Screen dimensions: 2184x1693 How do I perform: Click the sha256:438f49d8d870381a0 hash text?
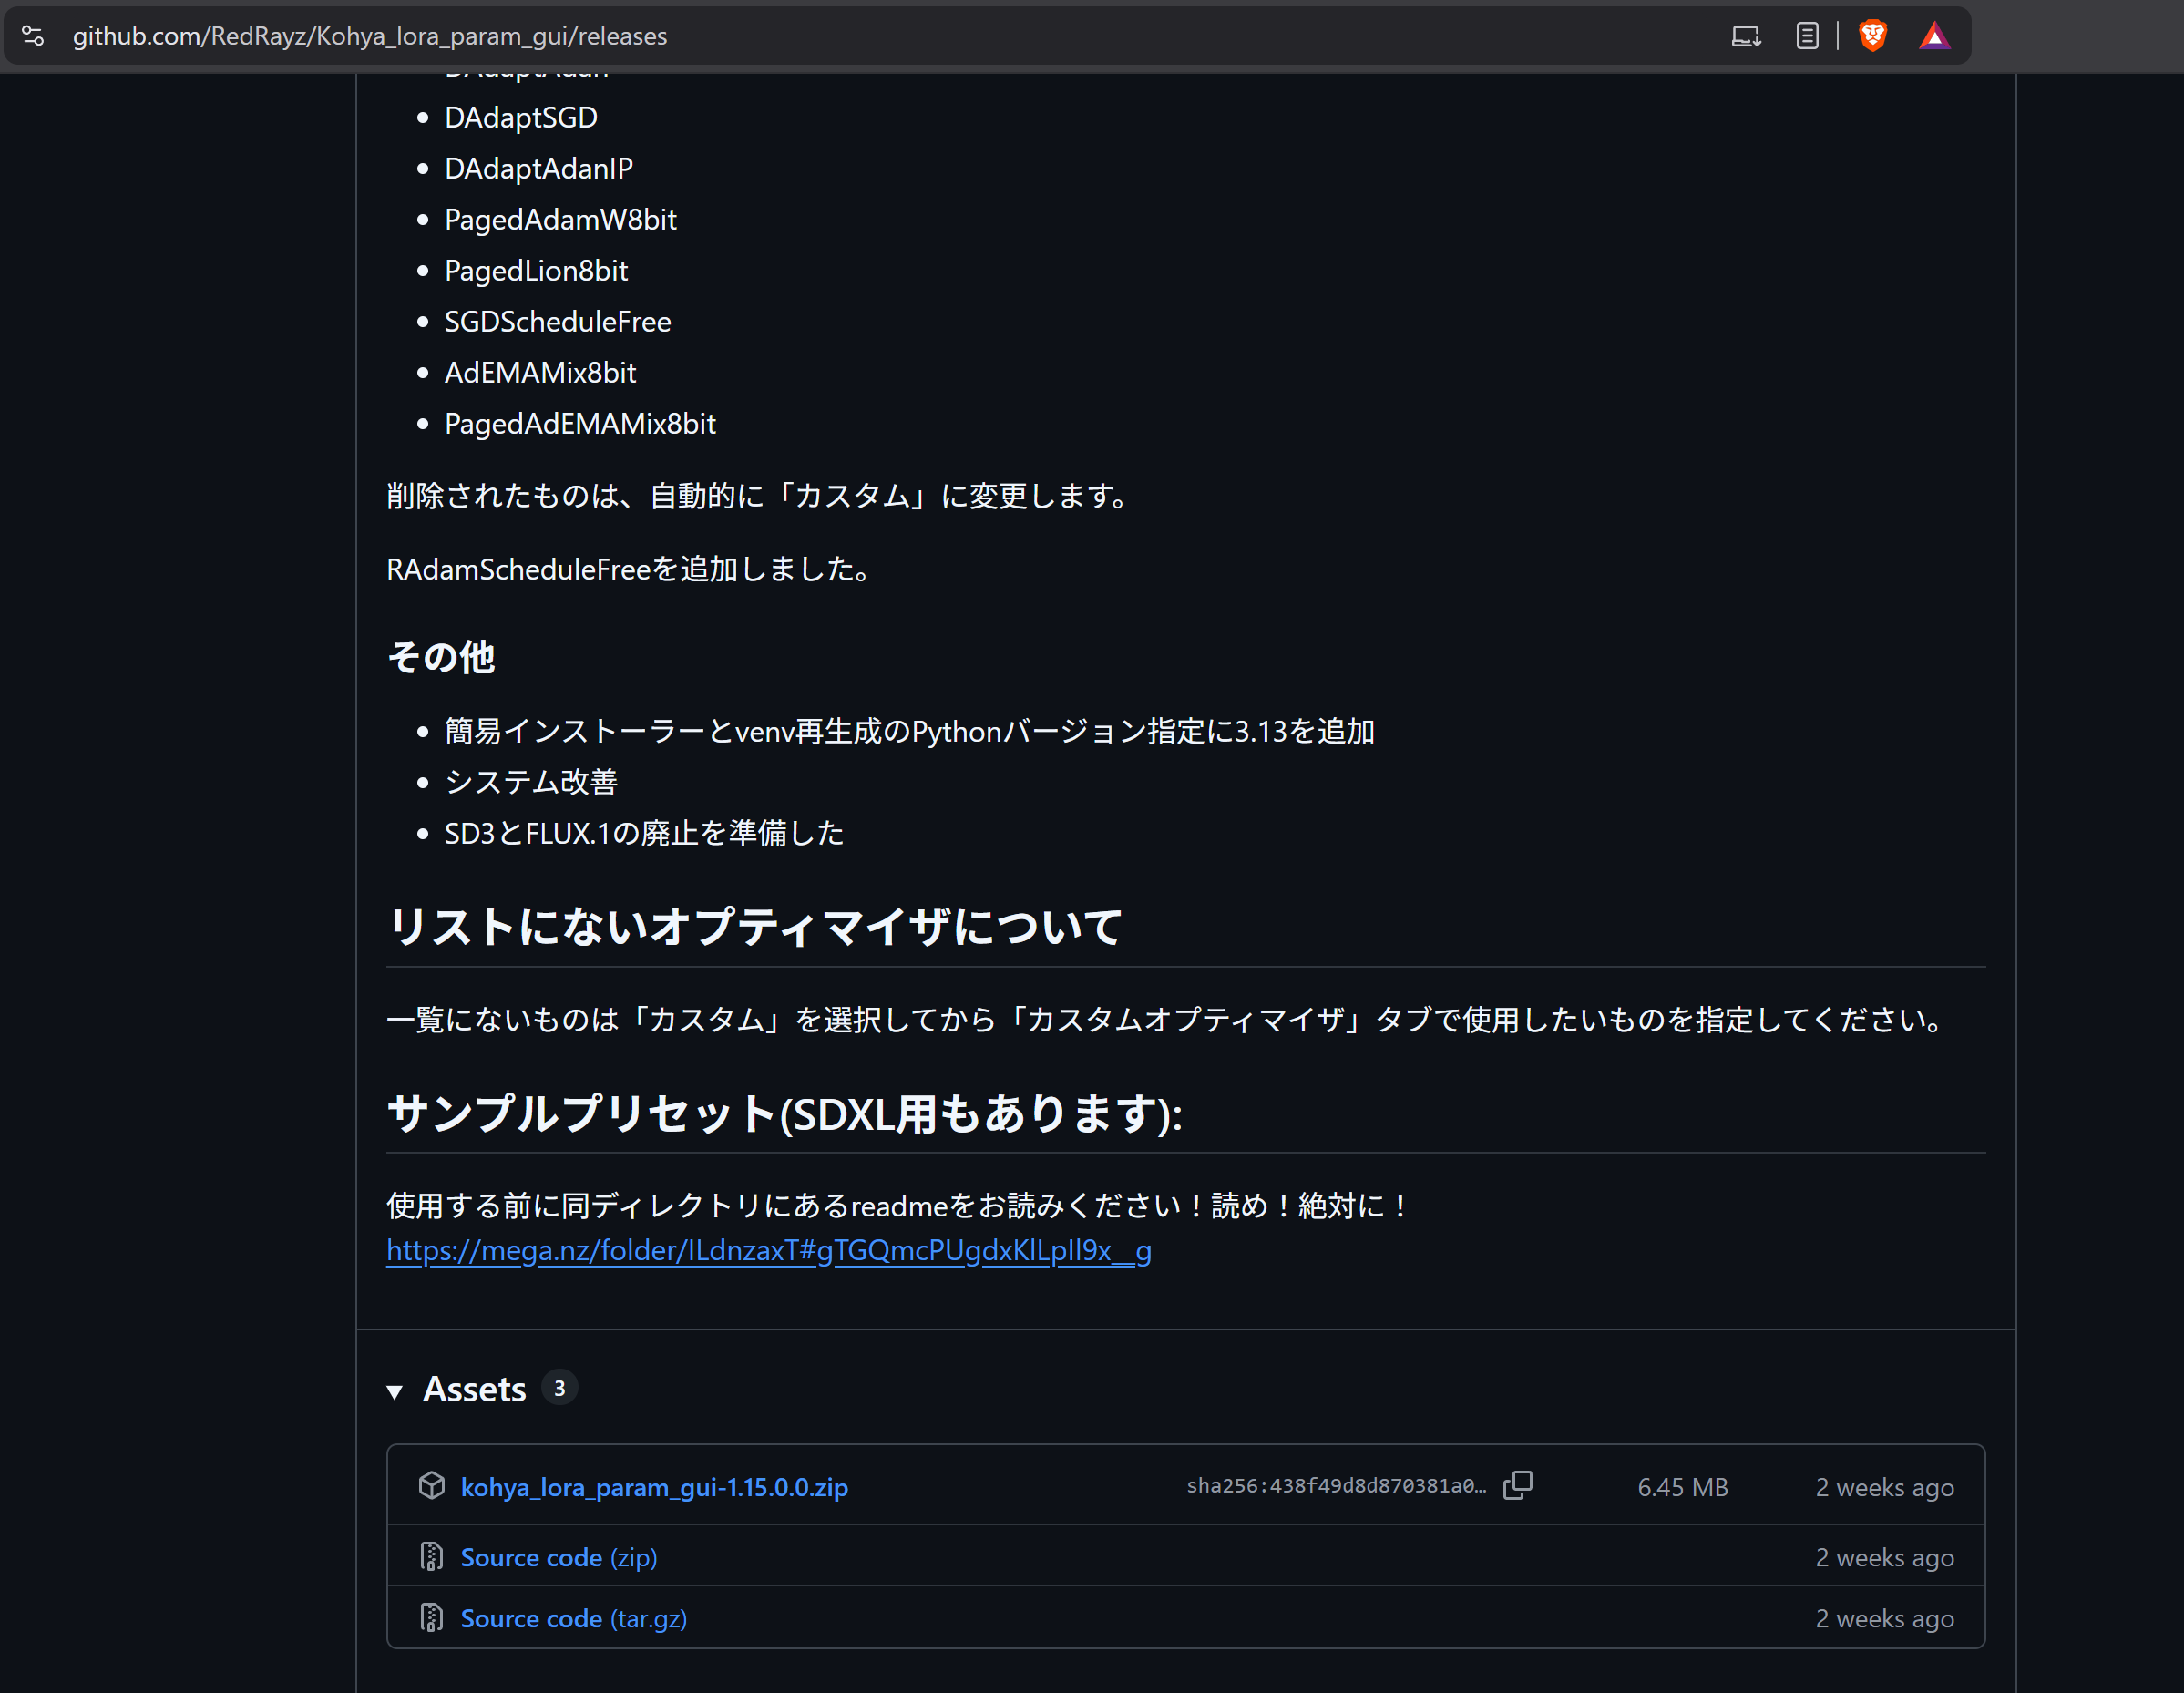(1335, 1486)
